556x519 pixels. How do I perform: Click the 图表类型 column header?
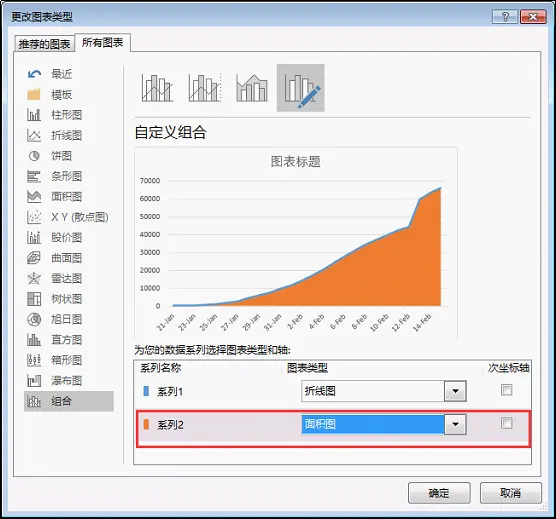point(307,368)
